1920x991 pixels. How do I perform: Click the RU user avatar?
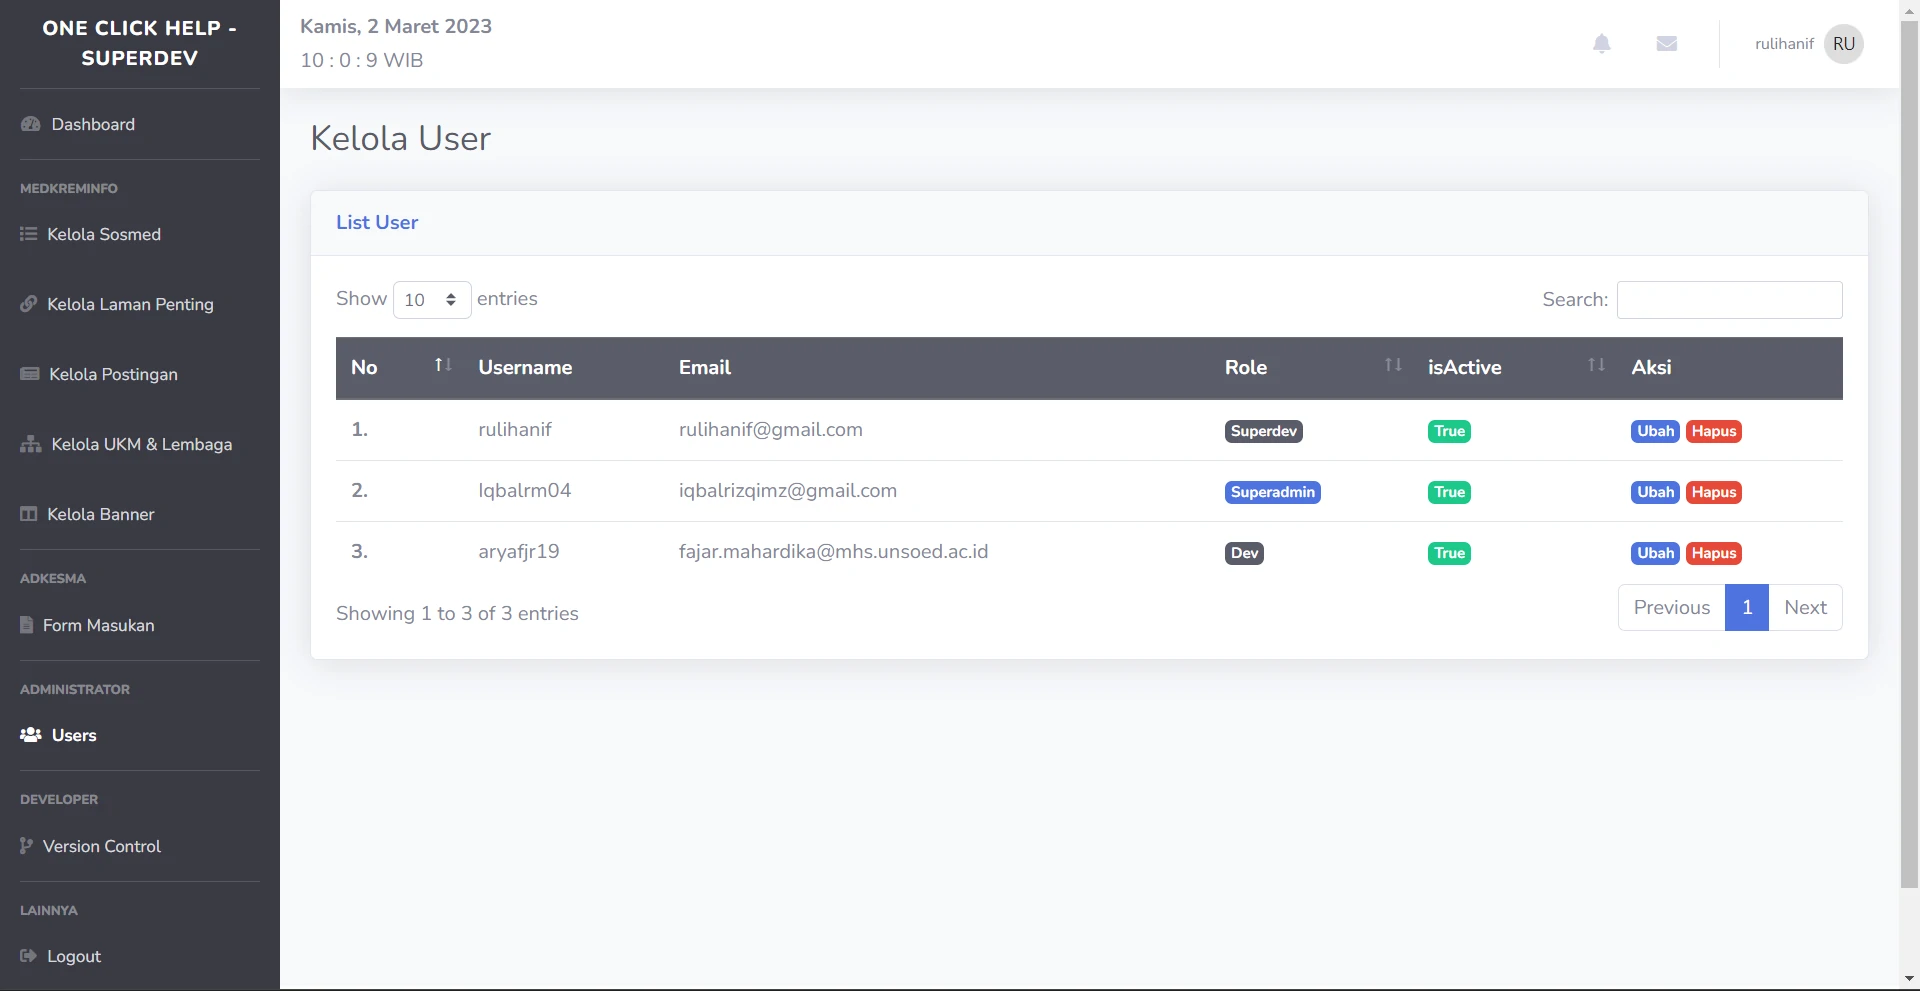click(1843, 44)
